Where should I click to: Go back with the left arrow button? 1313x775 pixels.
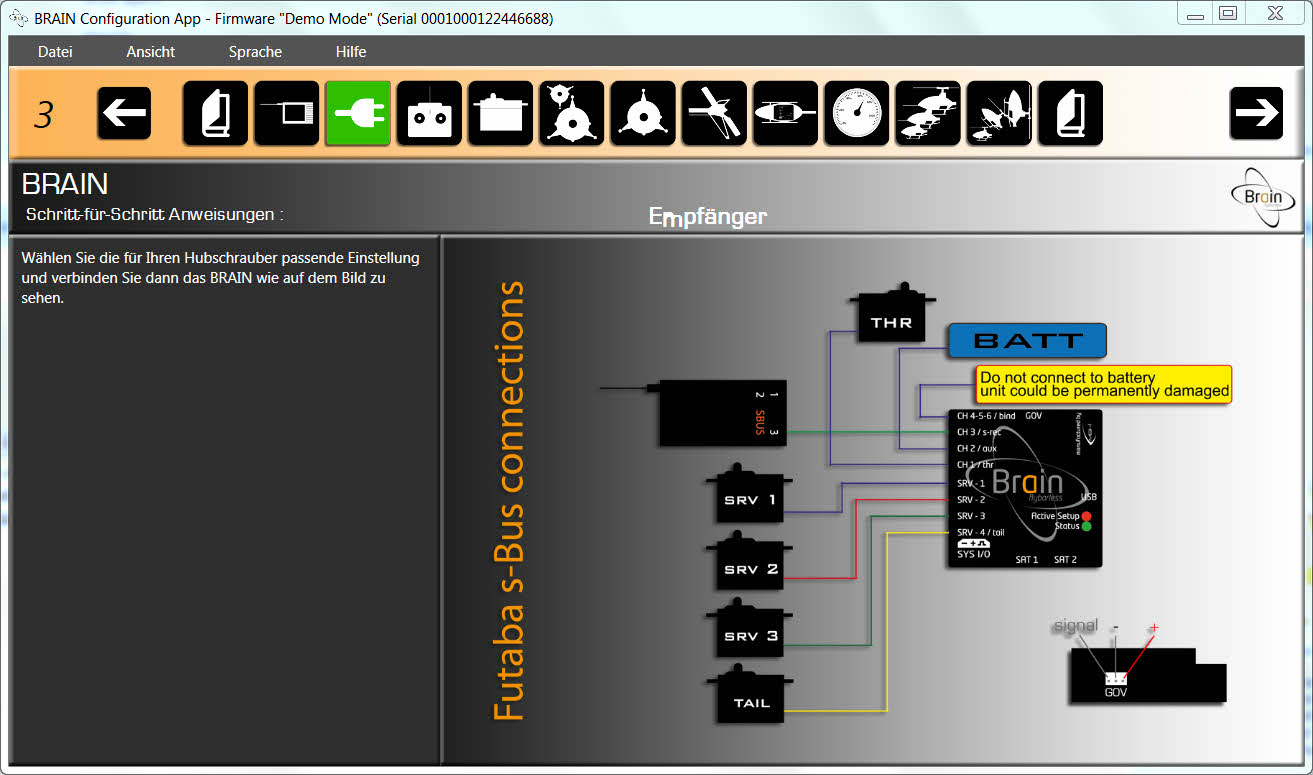click(x=124, y=113)
